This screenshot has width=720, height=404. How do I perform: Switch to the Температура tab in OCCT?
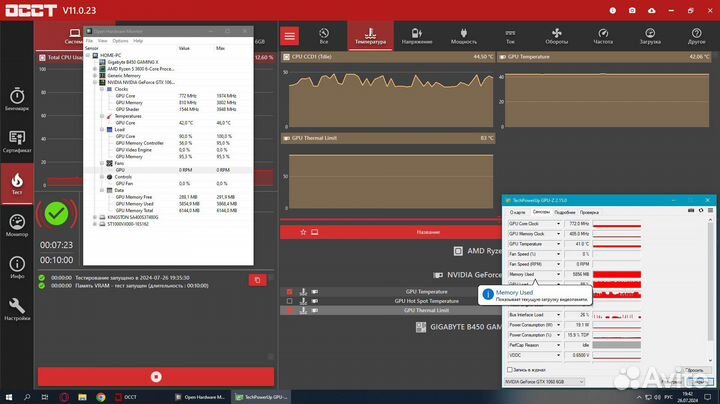point(370,36)
